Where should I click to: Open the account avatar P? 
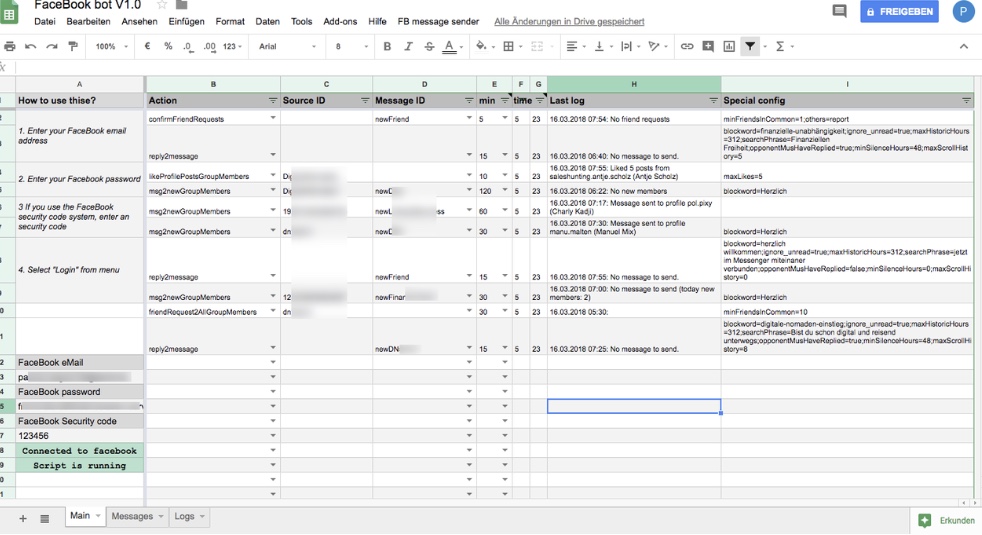963,11
